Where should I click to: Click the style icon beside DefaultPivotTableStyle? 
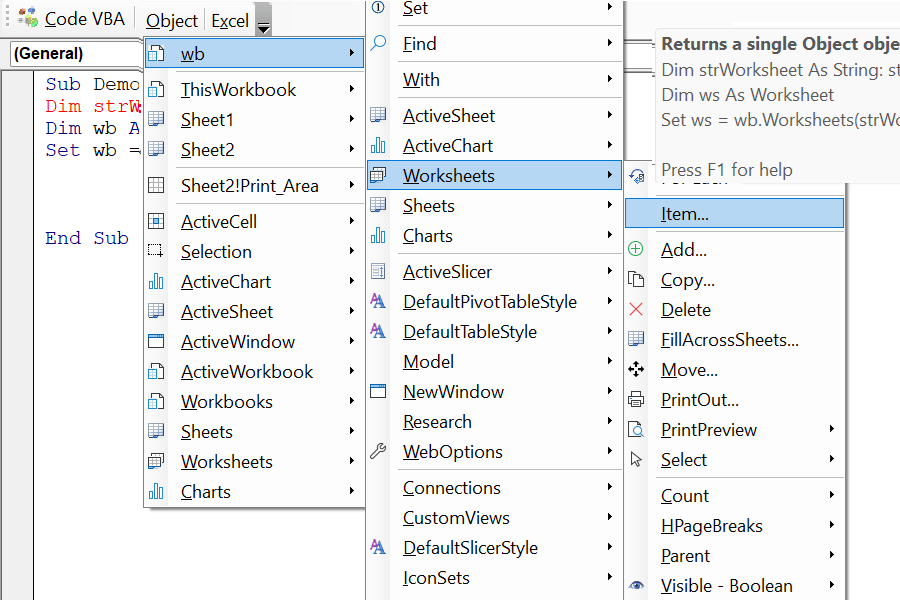(378, 301)
